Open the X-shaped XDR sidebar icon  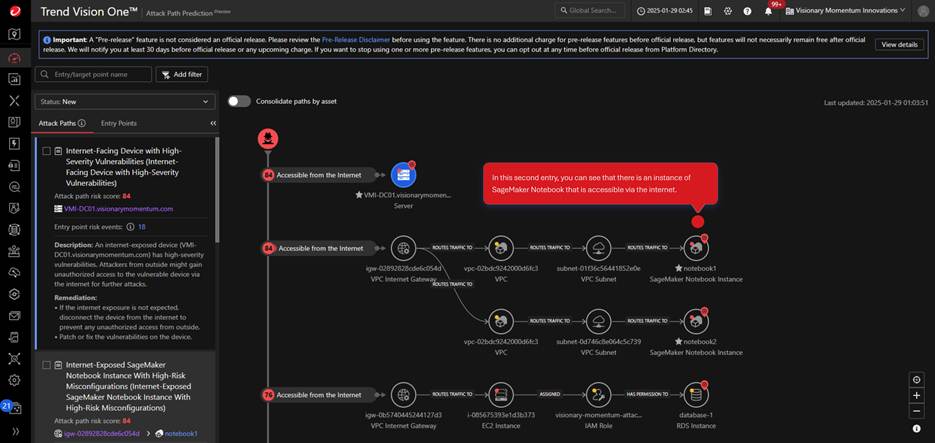14,100
